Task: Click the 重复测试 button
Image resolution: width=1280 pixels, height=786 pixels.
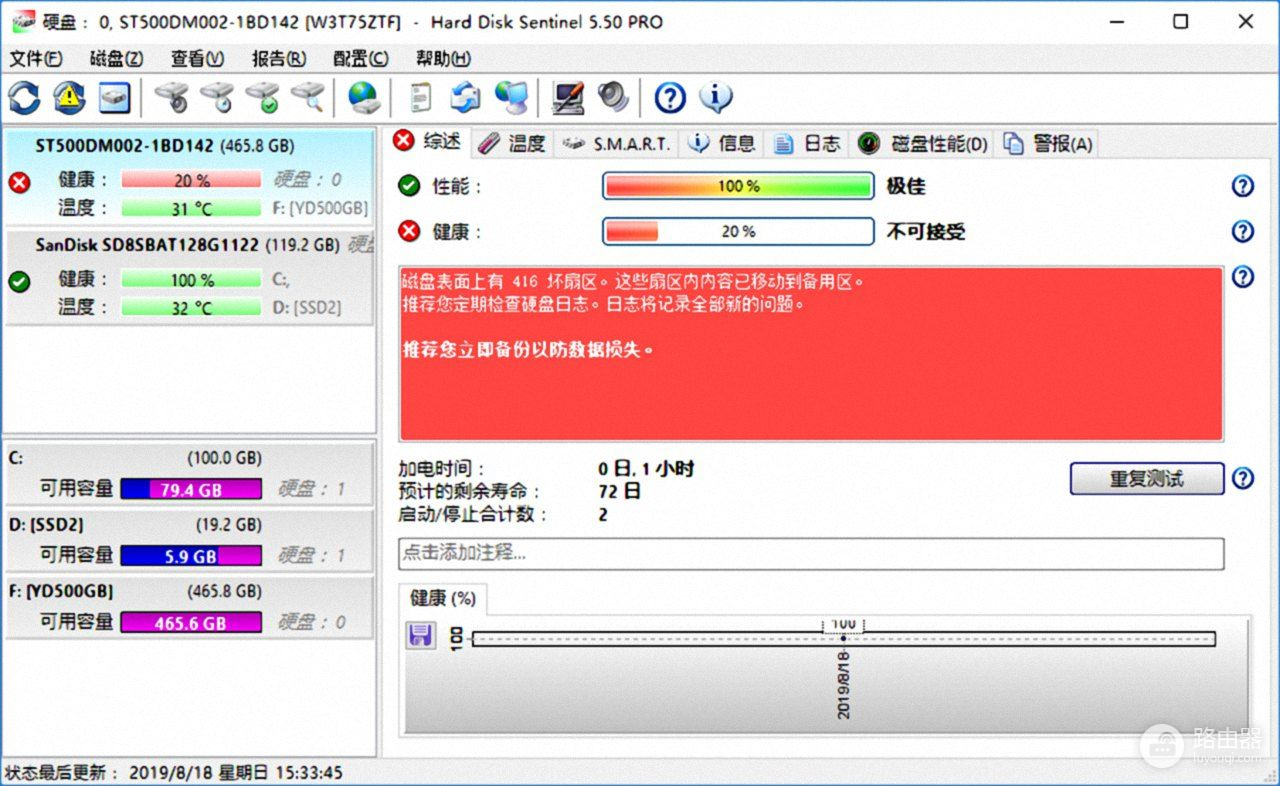Action: point(1147,478)
